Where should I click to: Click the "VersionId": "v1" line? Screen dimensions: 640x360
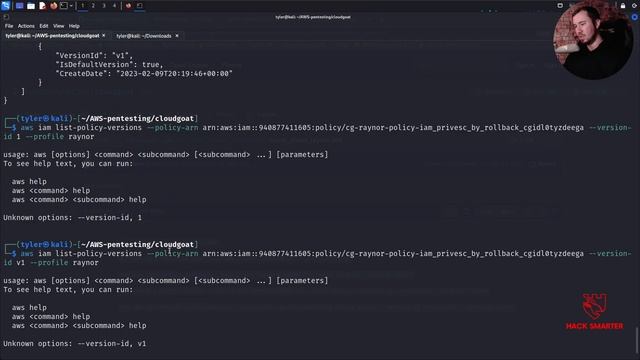94,56
